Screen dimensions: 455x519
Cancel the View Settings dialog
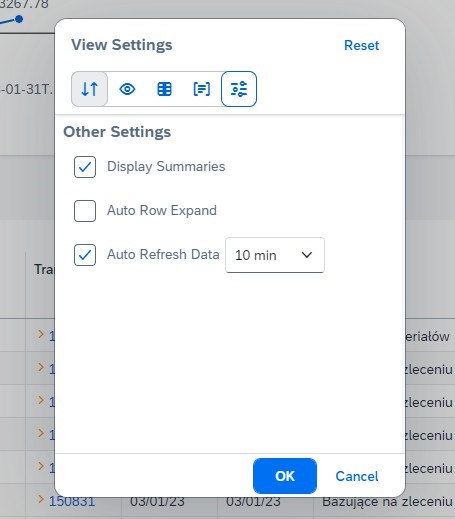357,476
